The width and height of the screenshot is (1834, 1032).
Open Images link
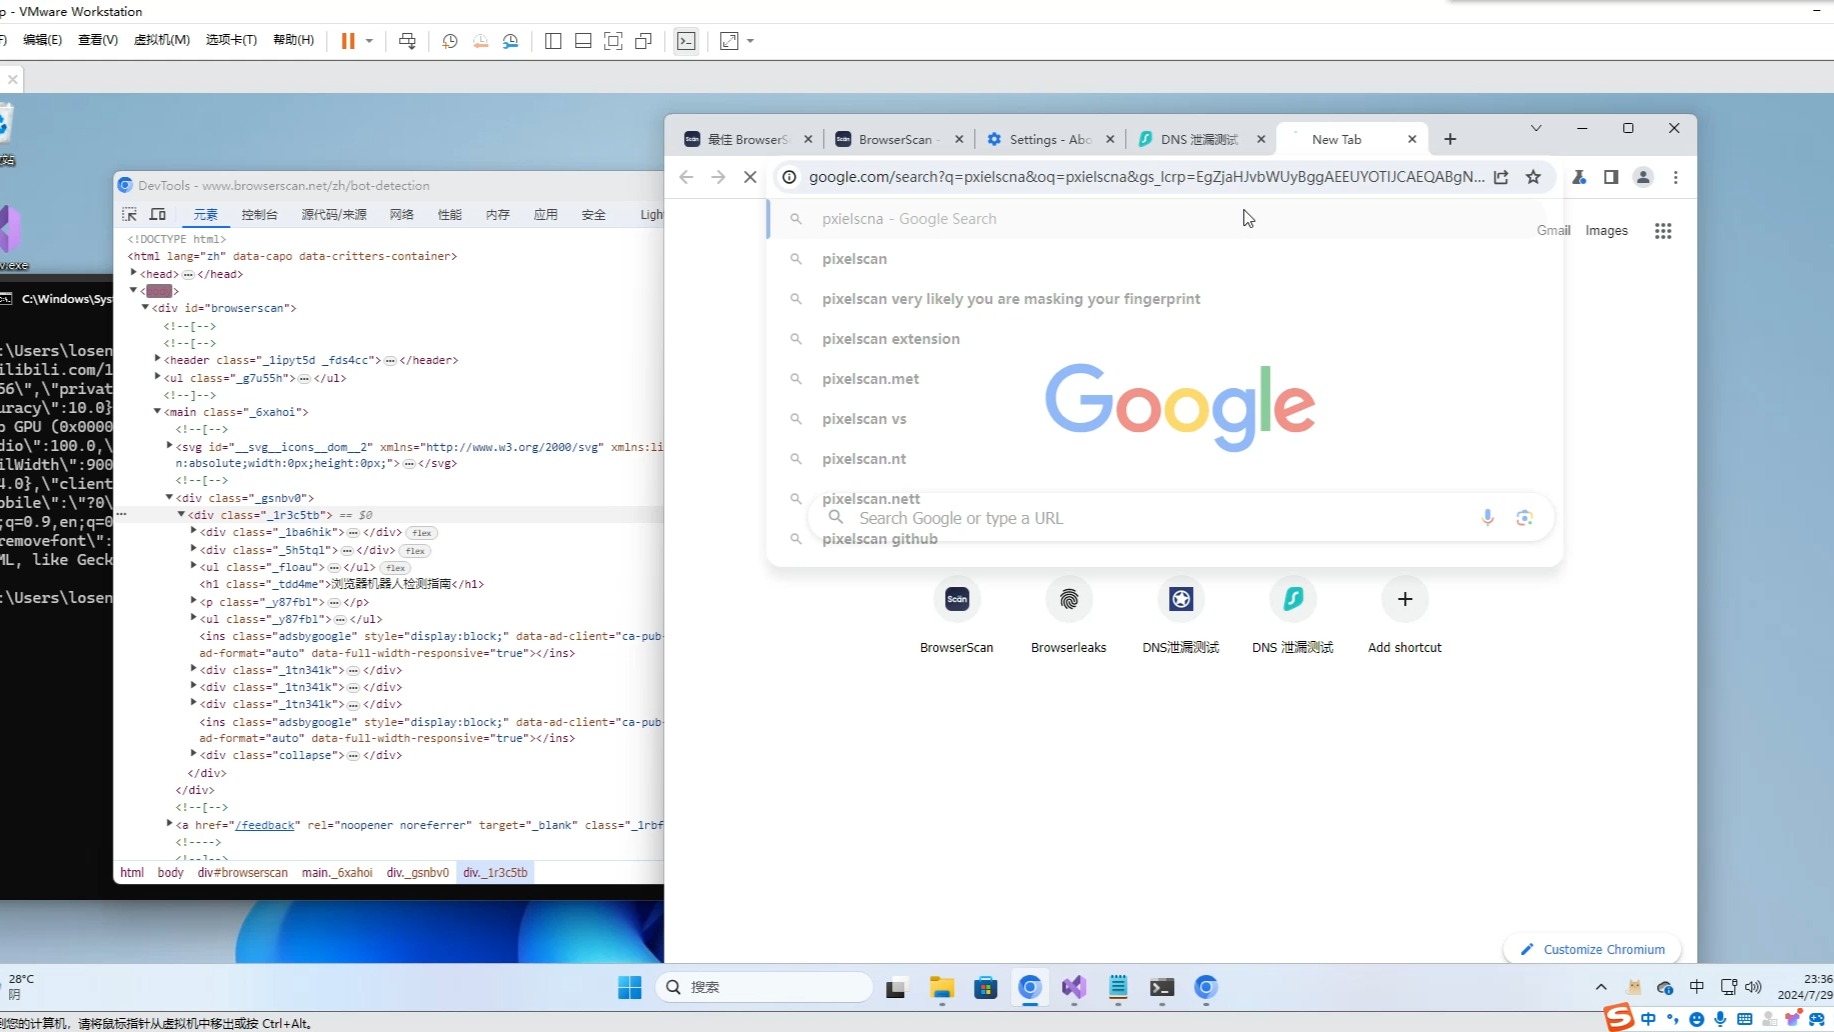click(1606, 230)
